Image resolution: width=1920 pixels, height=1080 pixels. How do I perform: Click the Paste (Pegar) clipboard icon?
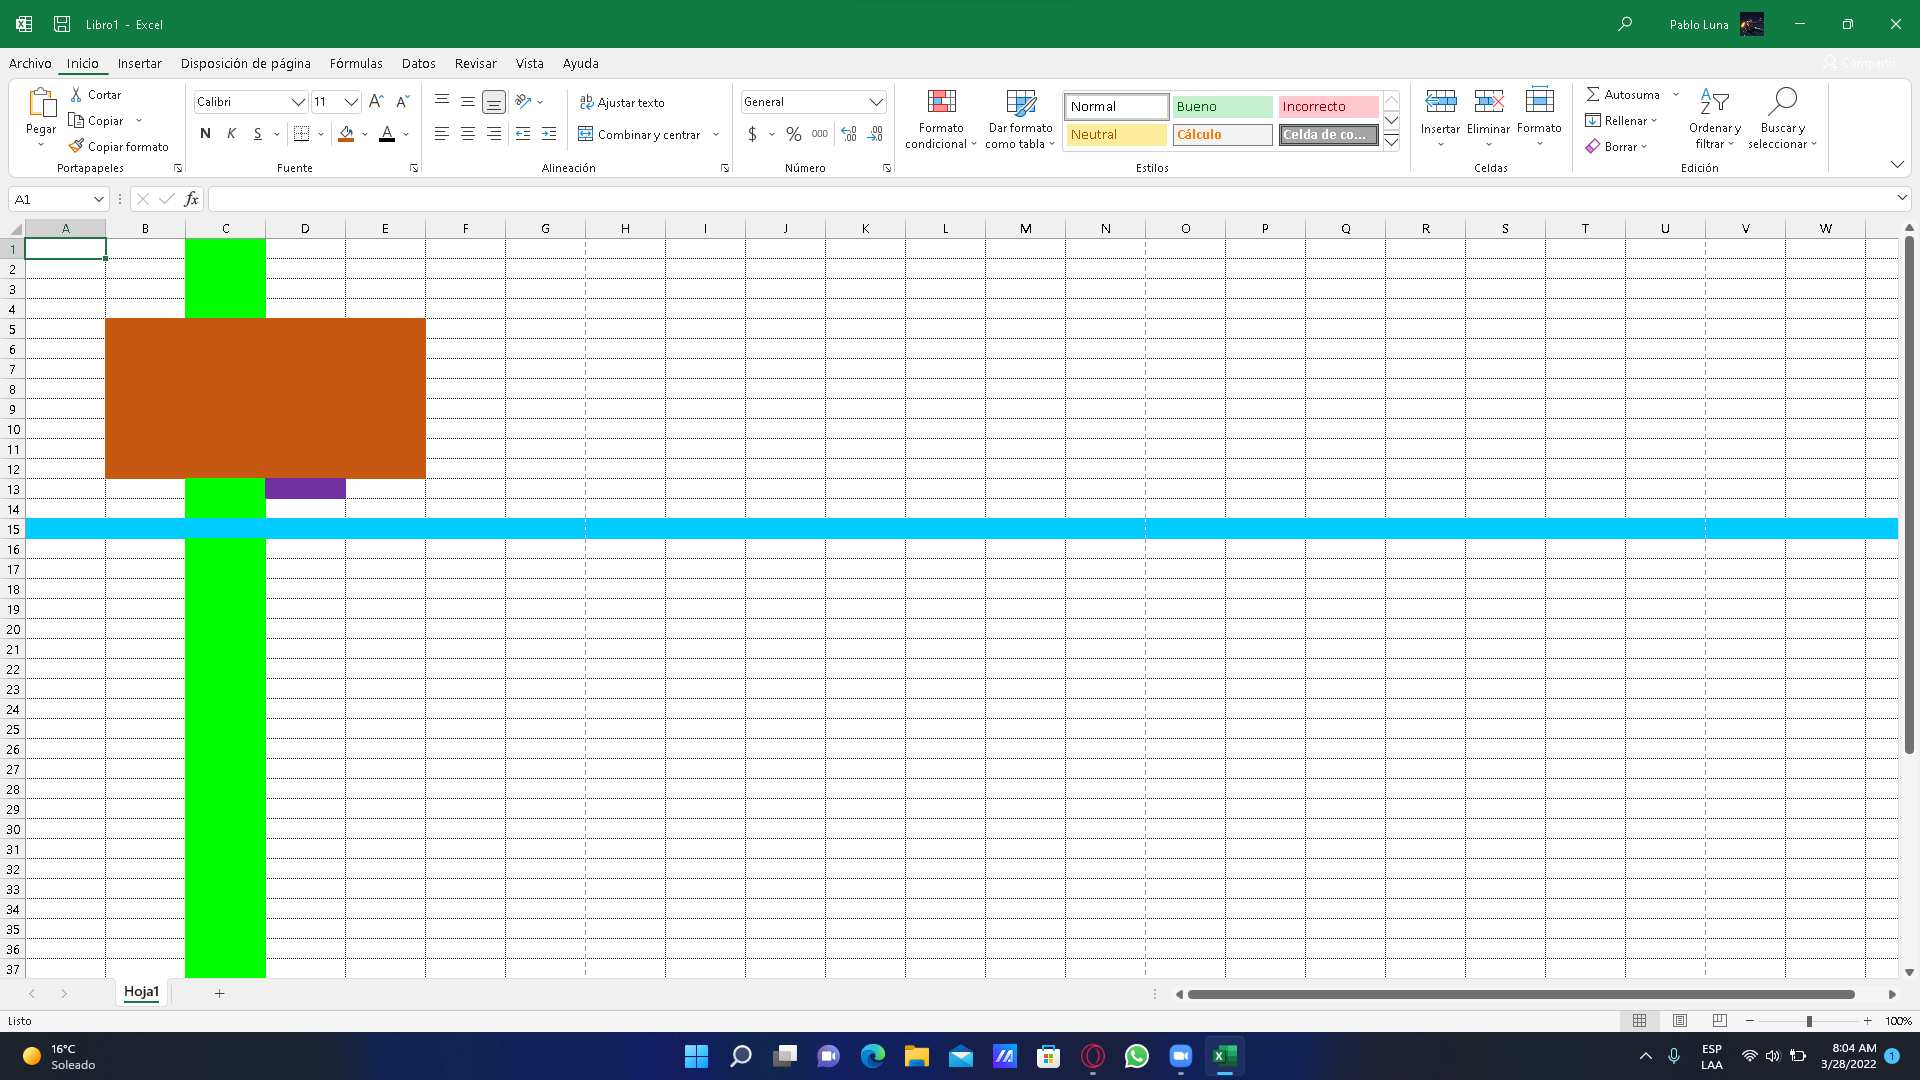click(41, 103)
